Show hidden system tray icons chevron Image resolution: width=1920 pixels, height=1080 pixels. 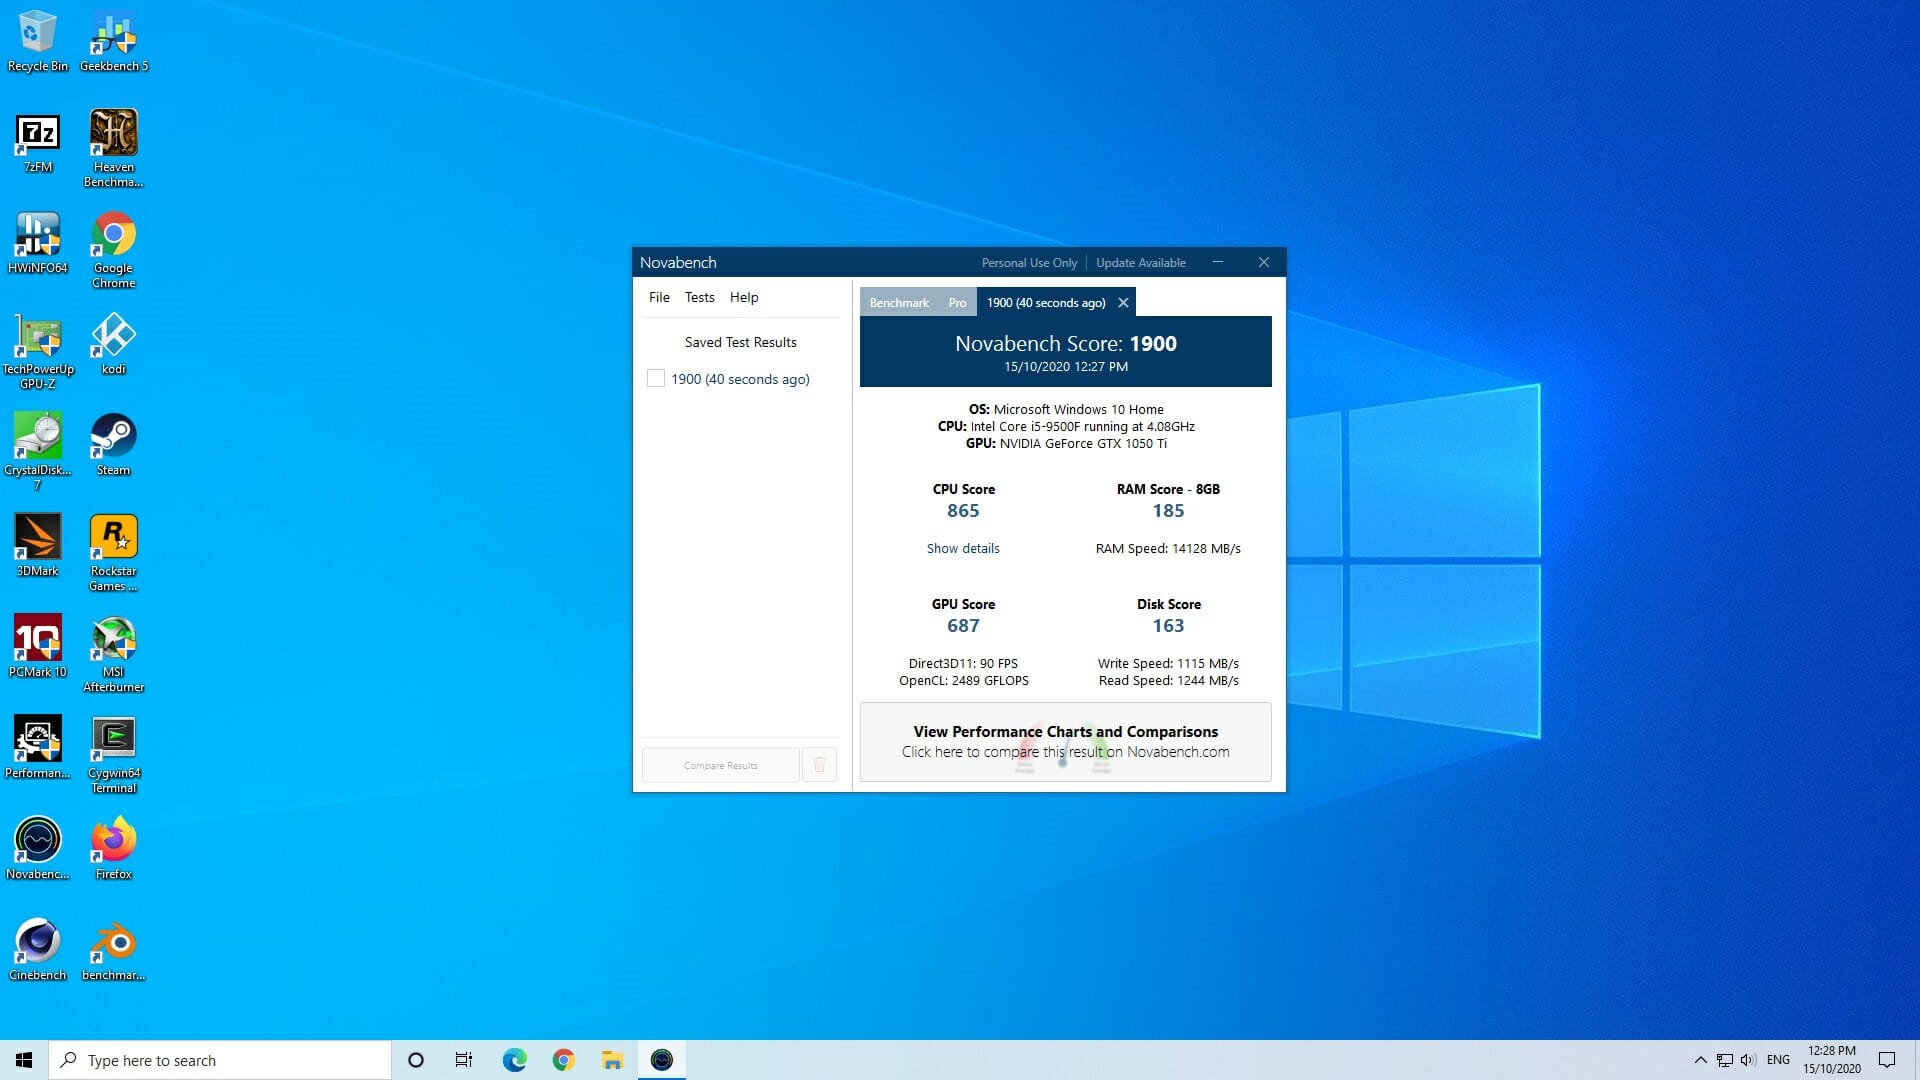[1700, 1060]
